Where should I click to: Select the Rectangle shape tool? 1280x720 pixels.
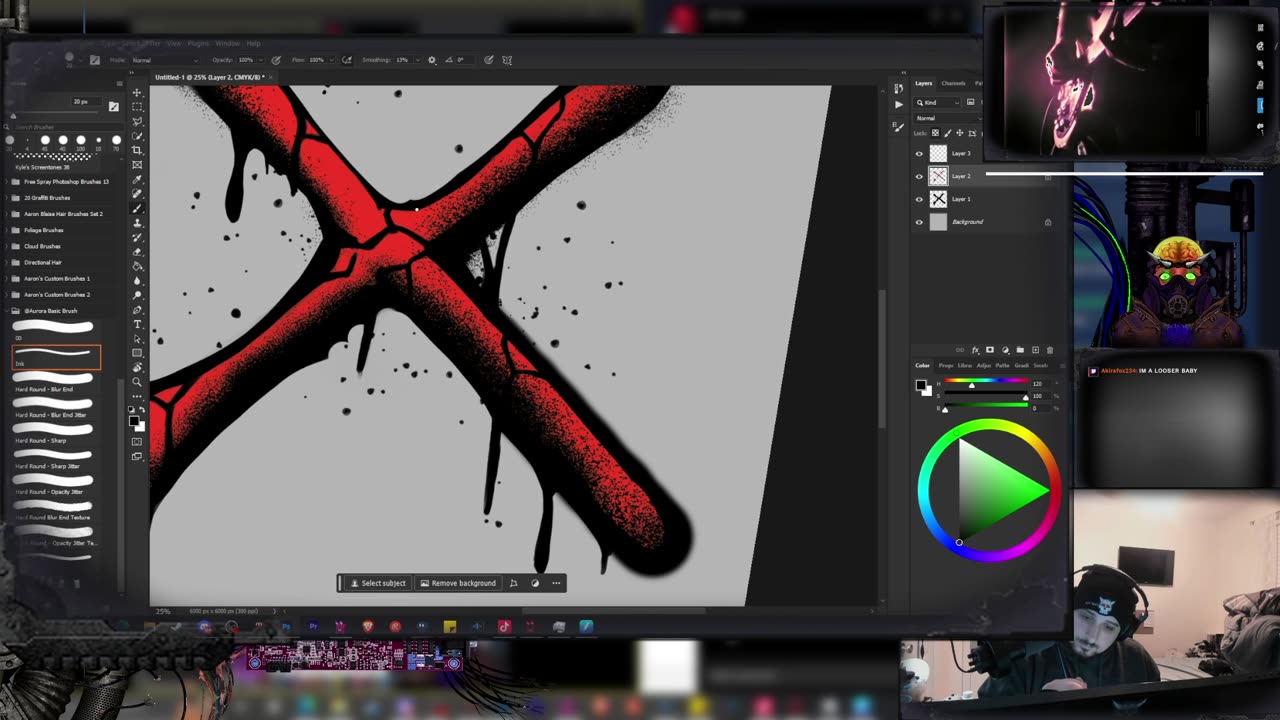138,353
